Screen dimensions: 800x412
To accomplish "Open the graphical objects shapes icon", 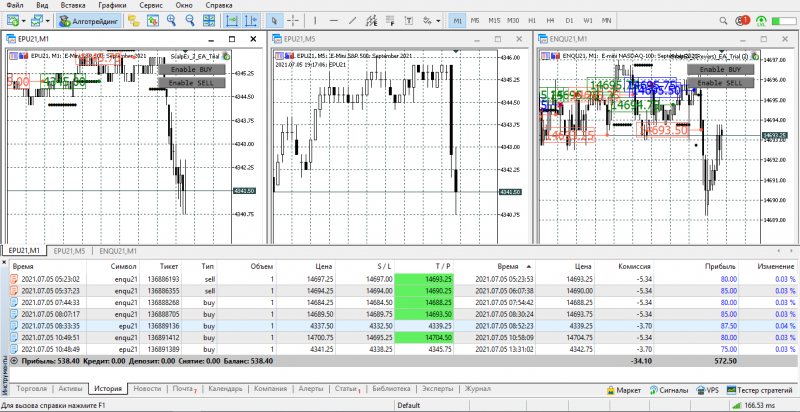I will 427,21.
